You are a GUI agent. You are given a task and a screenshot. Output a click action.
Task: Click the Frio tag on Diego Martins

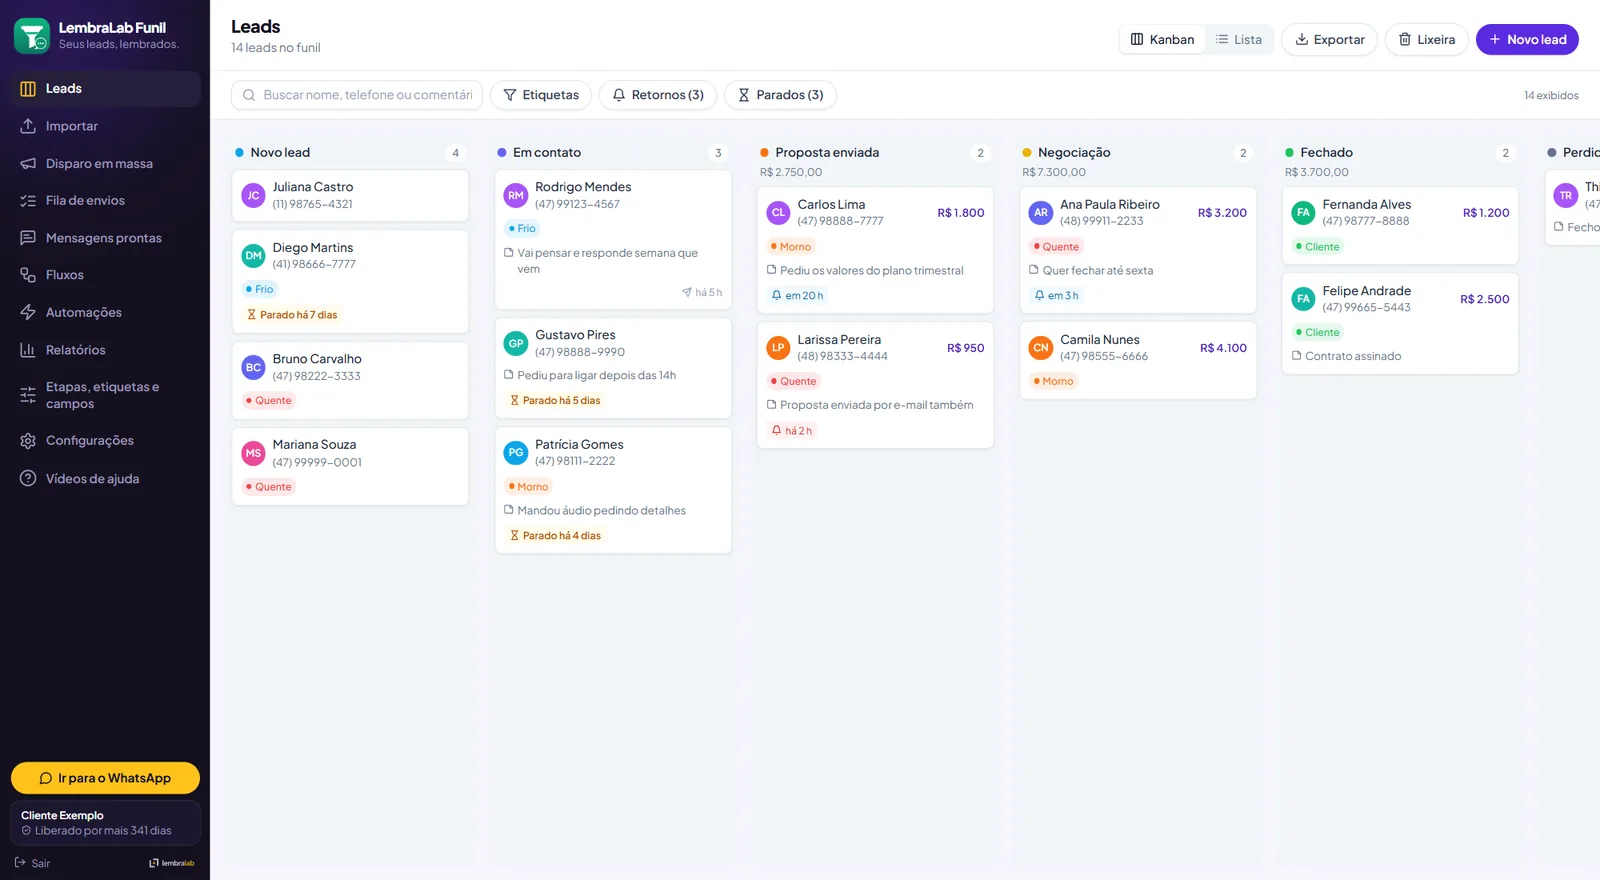[259, 290]
